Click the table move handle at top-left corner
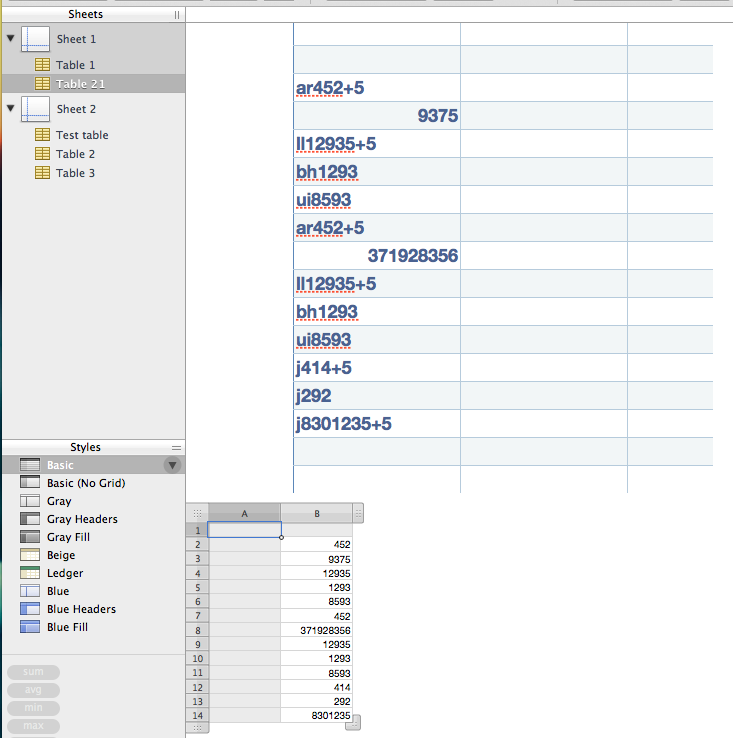733x738 pixels. pyautogui.click(x=197, y=513)
